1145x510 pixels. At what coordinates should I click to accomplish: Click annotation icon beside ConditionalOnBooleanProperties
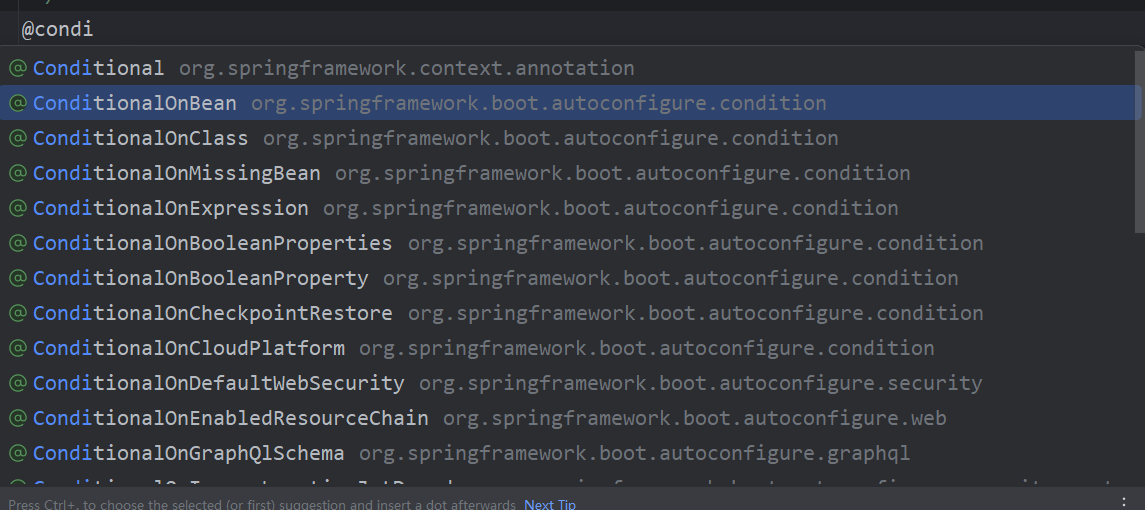18,243
